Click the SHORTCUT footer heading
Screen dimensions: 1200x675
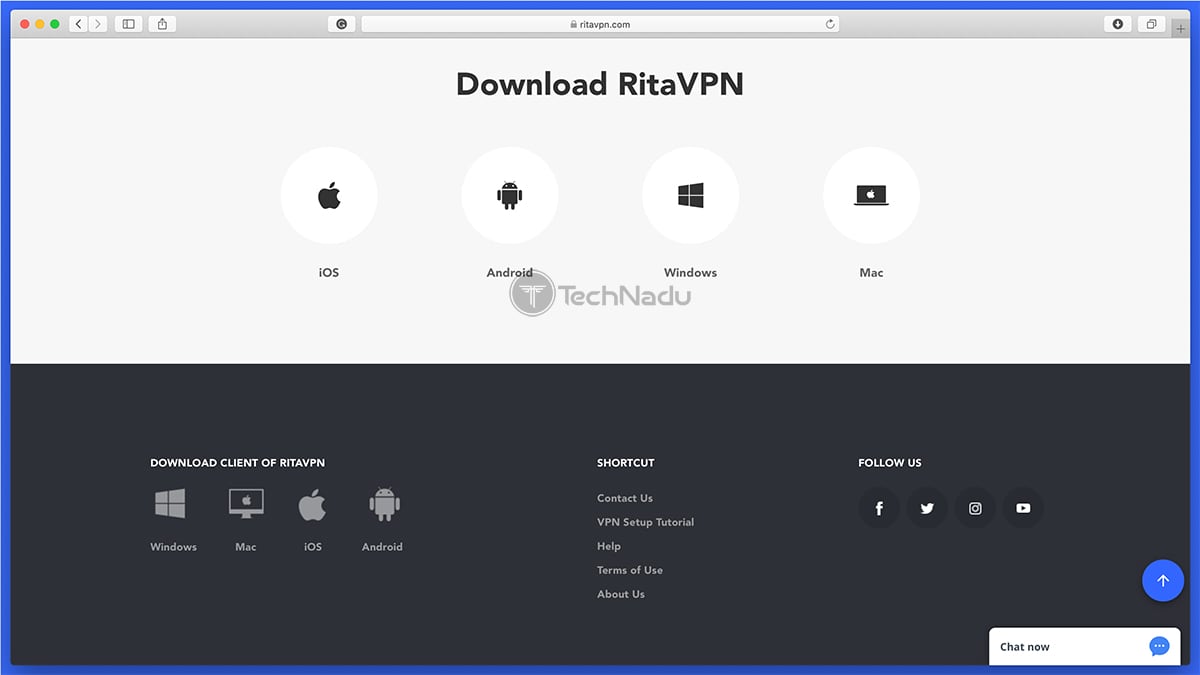coord(626,463)
